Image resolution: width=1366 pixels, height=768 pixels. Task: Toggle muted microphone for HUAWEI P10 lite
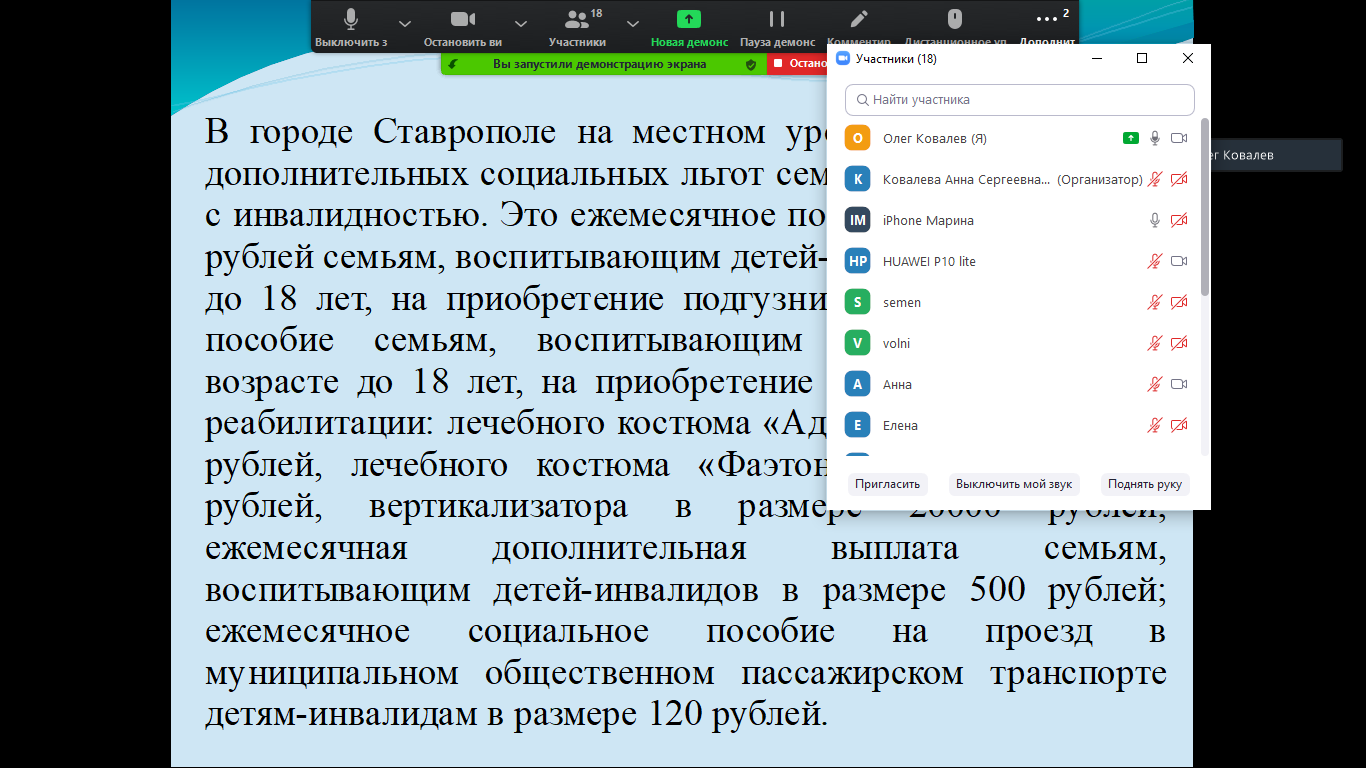click(x=1155, y=261)
